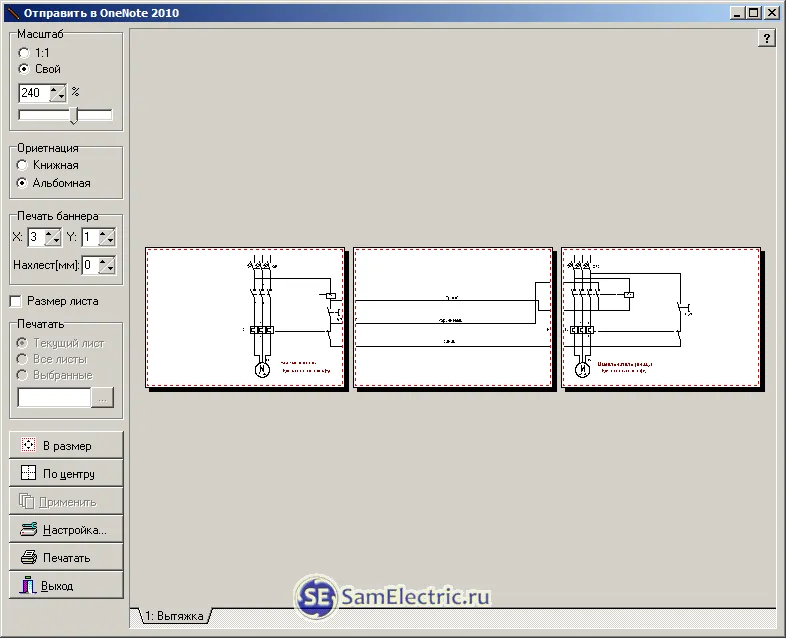Select the first banner page preview
This screenshot has width=786, height=638.
pos(245,317)
